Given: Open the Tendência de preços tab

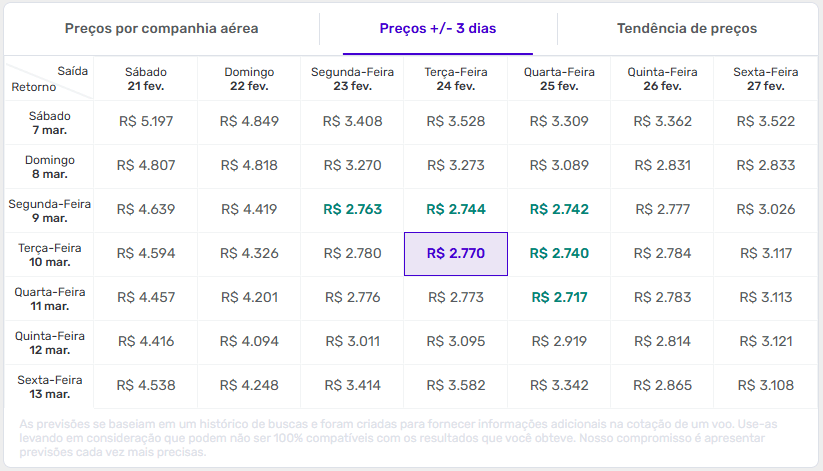Looking at the screenshot, I should click(x=687, y=29).
